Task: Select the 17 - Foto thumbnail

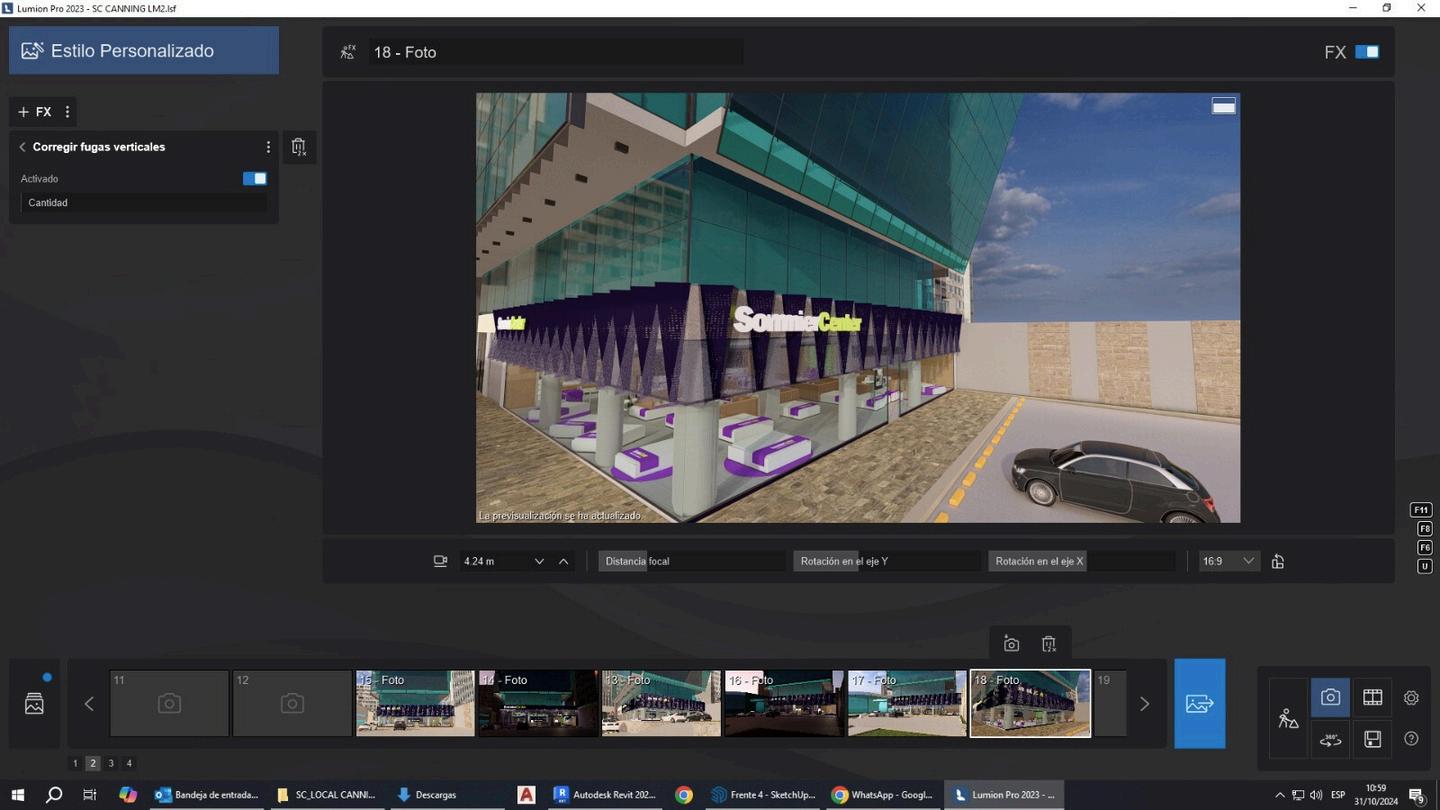Action: tap(907, 703)
